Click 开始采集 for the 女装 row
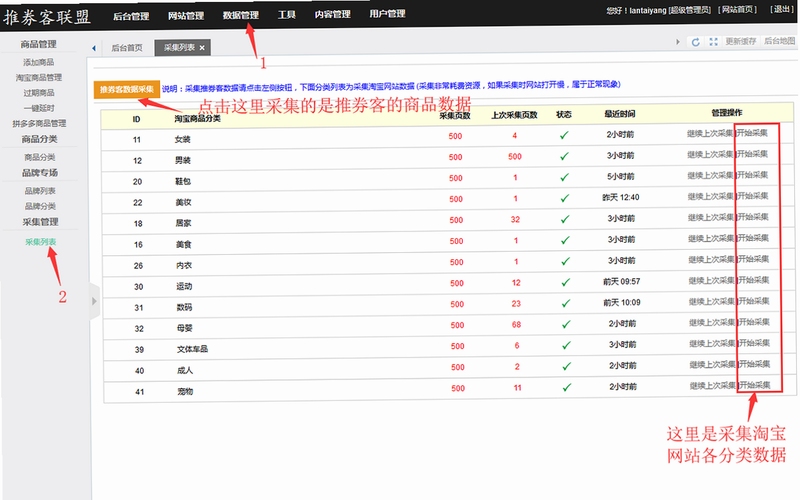800x500 pixels. click(753, 133)
